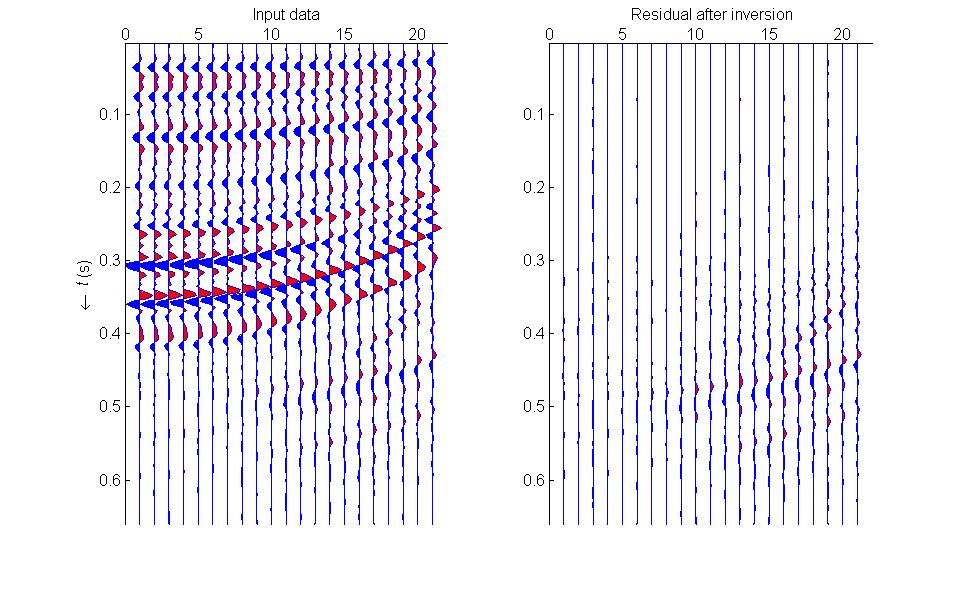963x589 pixels.
Task: Select x-axis tick 10 on Input data plot
Action: coord(271,34)
